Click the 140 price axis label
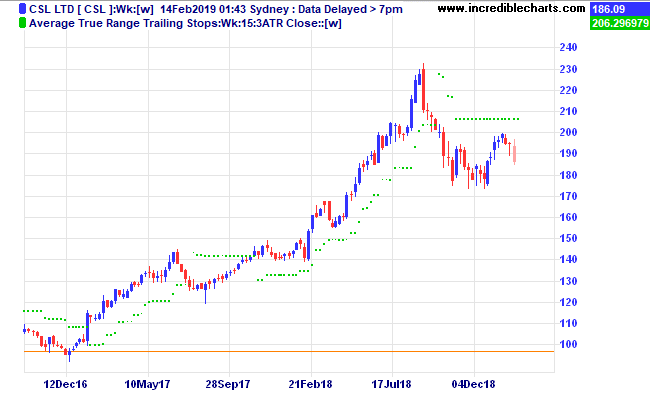 [568, 259]
